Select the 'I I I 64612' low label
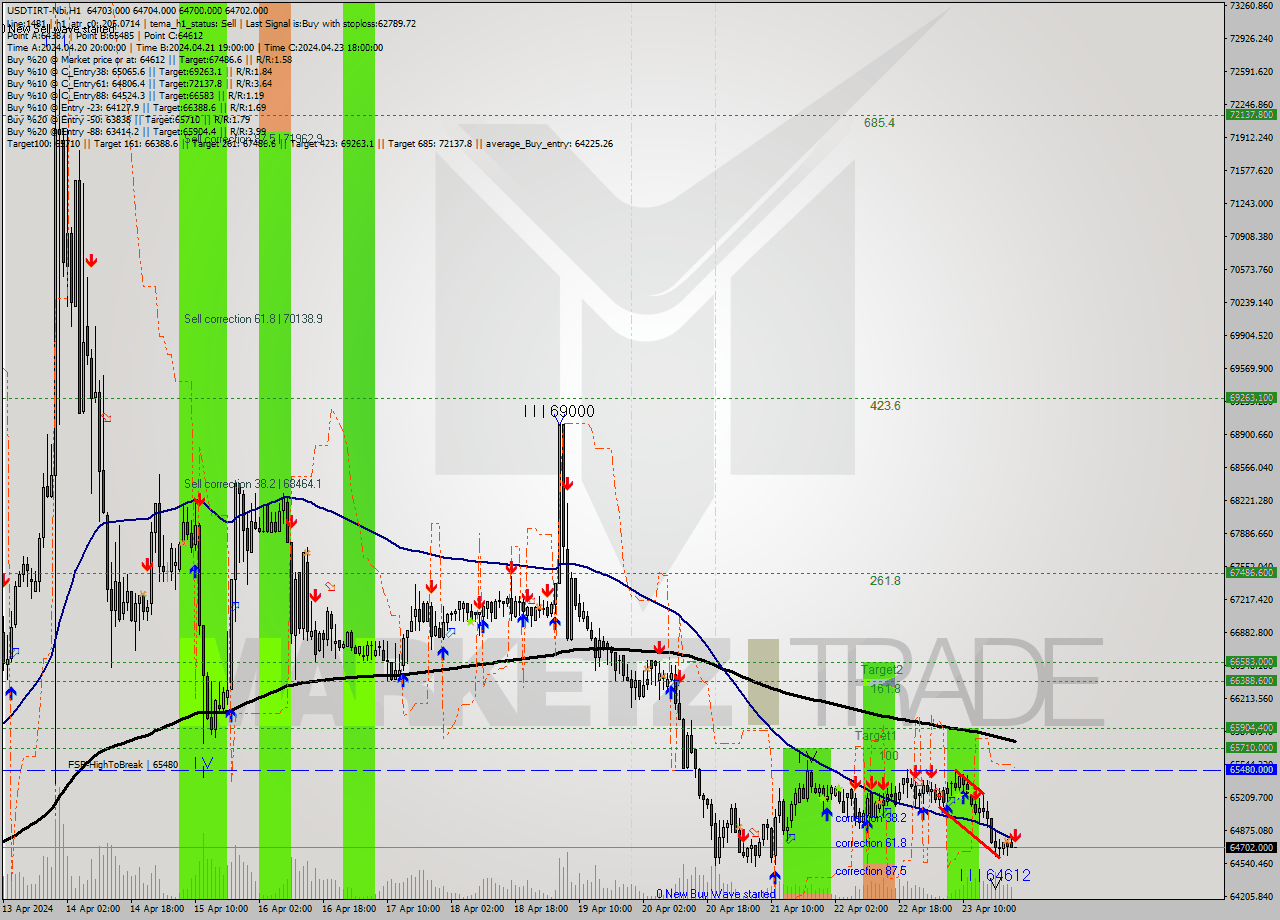This screenshot has height=920, width=1280. pyautogui.click(x=995, y=875)
